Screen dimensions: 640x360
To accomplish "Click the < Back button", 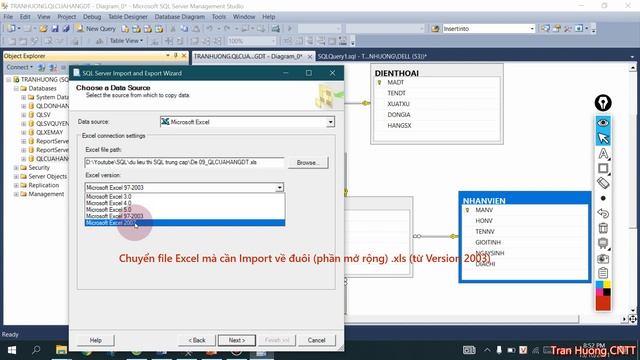I will pyautogui.click(x=197, y=340).
